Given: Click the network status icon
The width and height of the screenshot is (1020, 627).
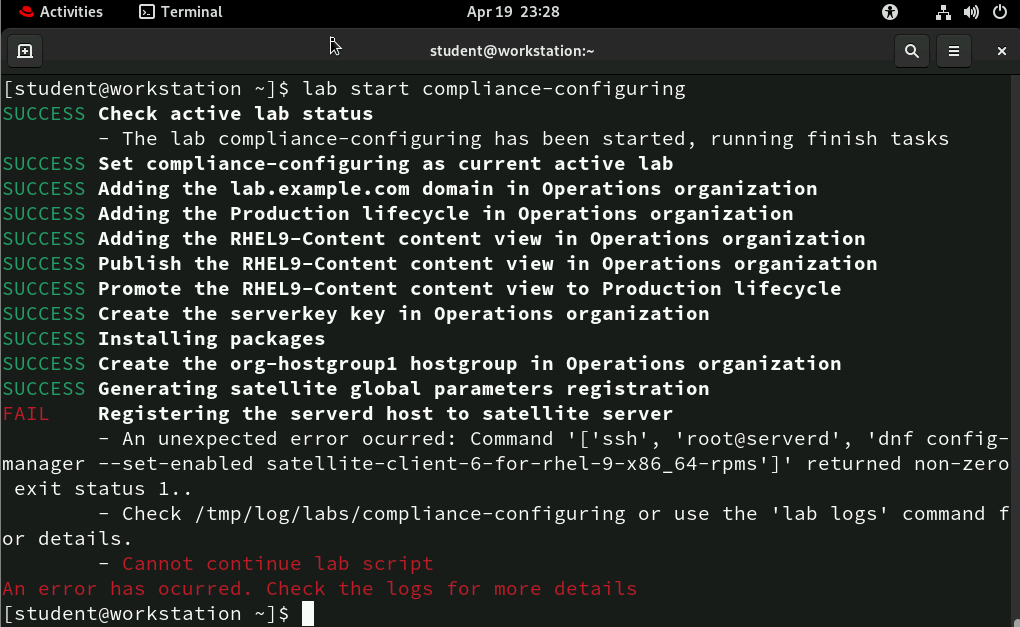Looking at the screenshot, I should point(943,12).
